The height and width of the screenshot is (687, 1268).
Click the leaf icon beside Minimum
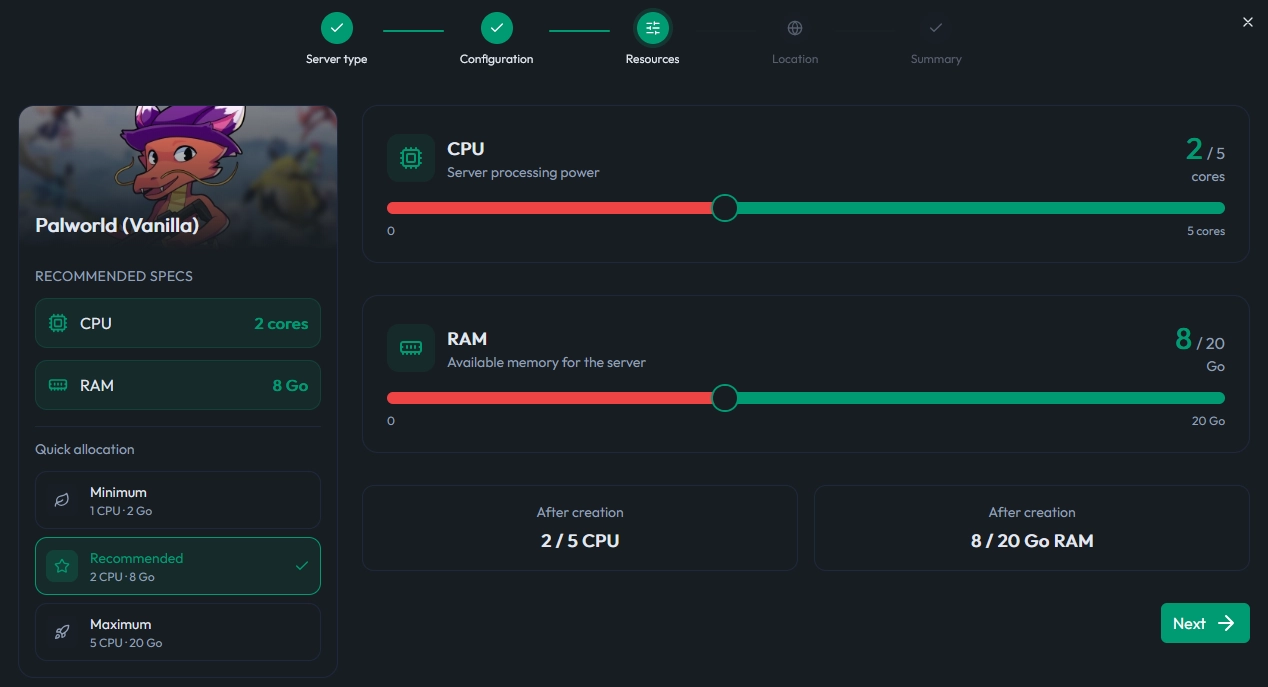click(62, 500)
